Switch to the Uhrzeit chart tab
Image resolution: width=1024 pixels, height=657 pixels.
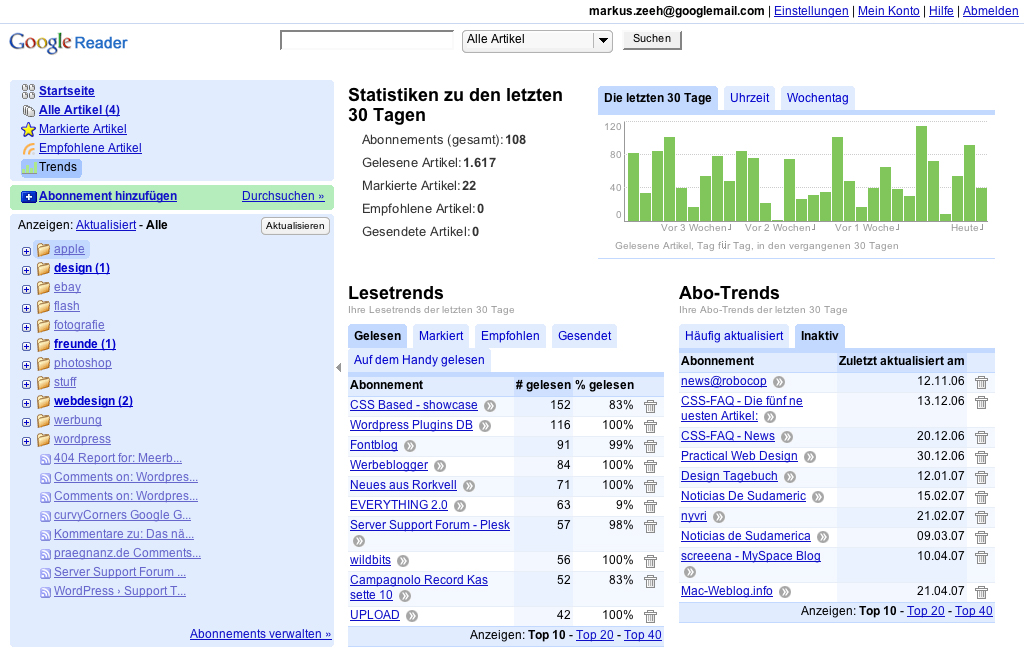[749, 98]
